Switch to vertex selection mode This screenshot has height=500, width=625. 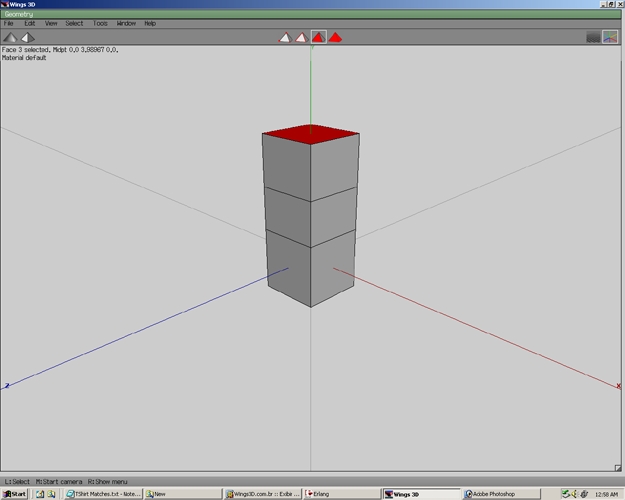tap(285, 37)
